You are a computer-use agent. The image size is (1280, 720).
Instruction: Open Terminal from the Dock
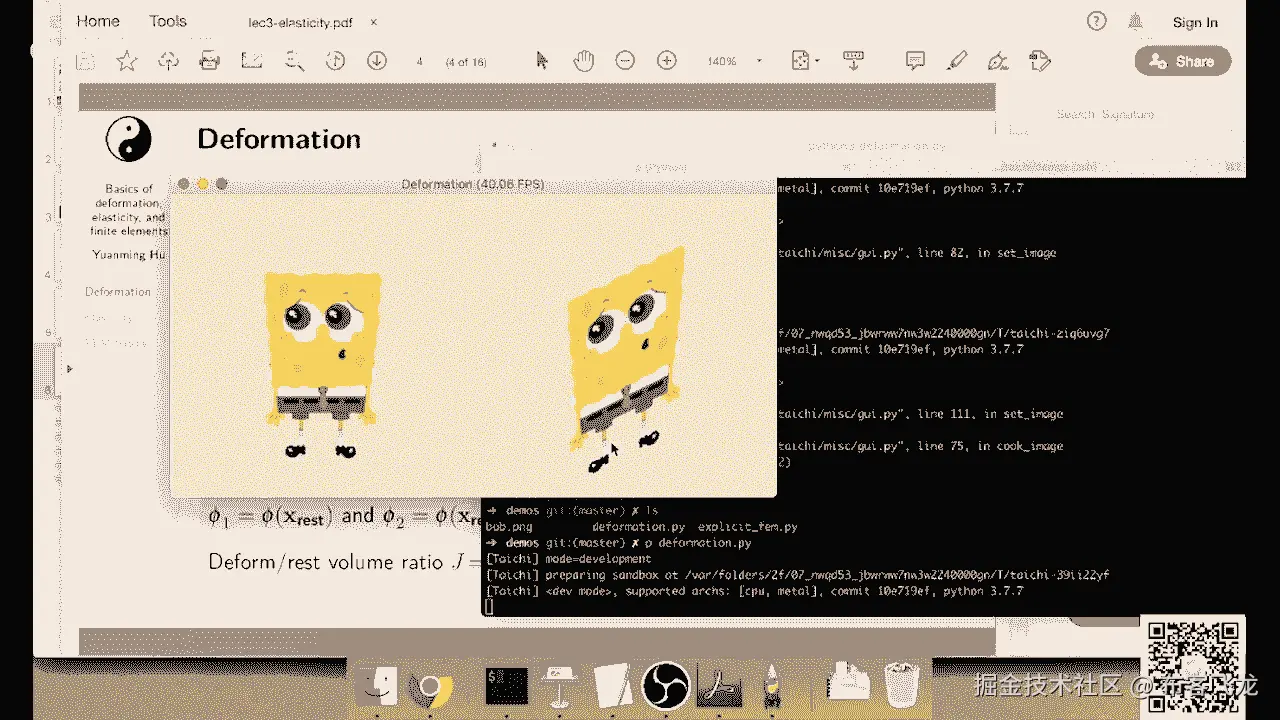tap(506, 687)
